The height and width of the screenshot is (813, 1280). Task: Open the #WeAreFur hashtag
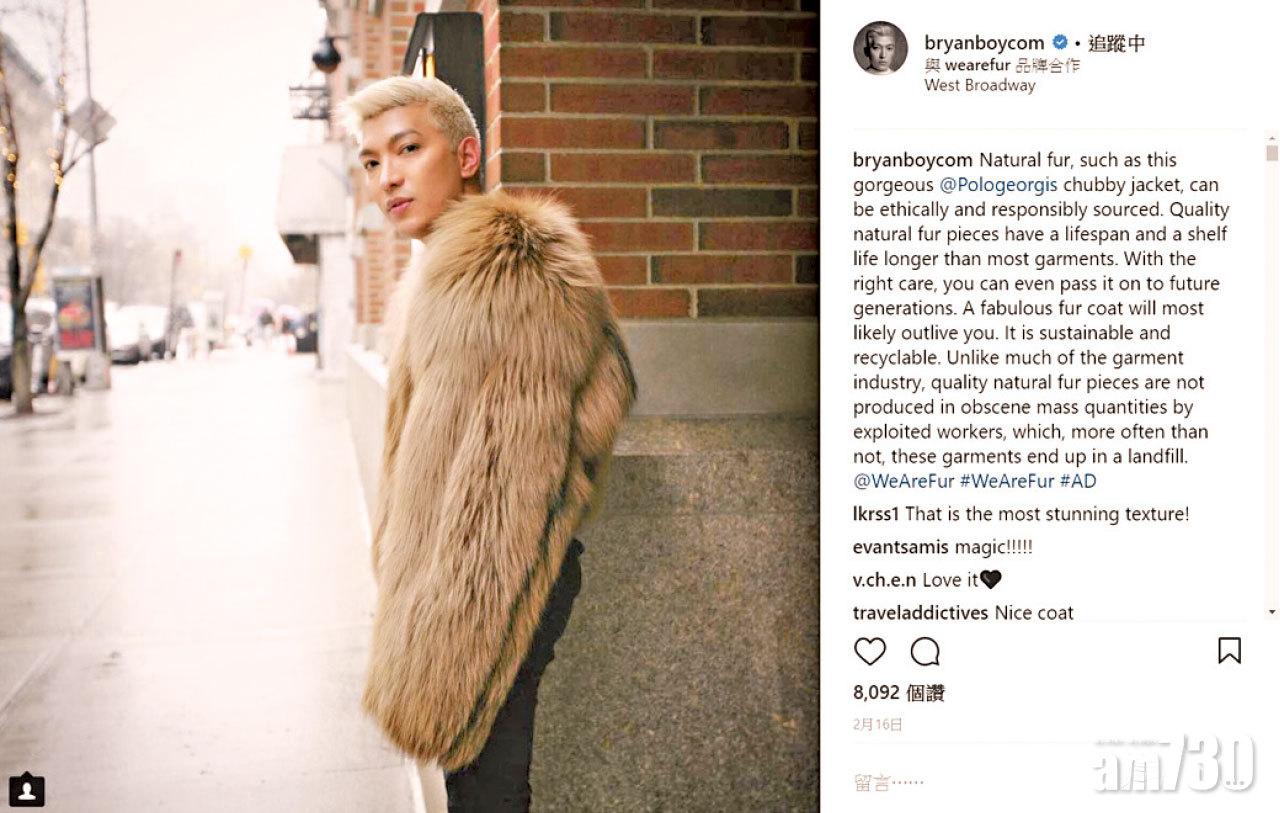pos(1007,481)
